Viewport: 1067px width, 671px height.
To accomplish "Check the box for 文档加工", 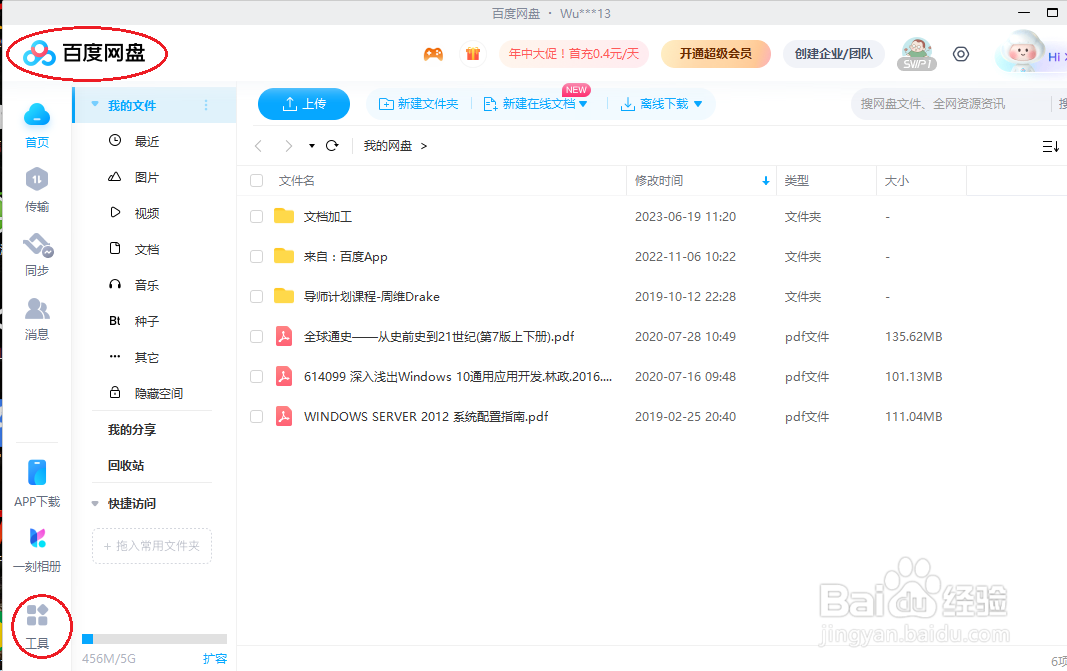I will tap(257, 216).
